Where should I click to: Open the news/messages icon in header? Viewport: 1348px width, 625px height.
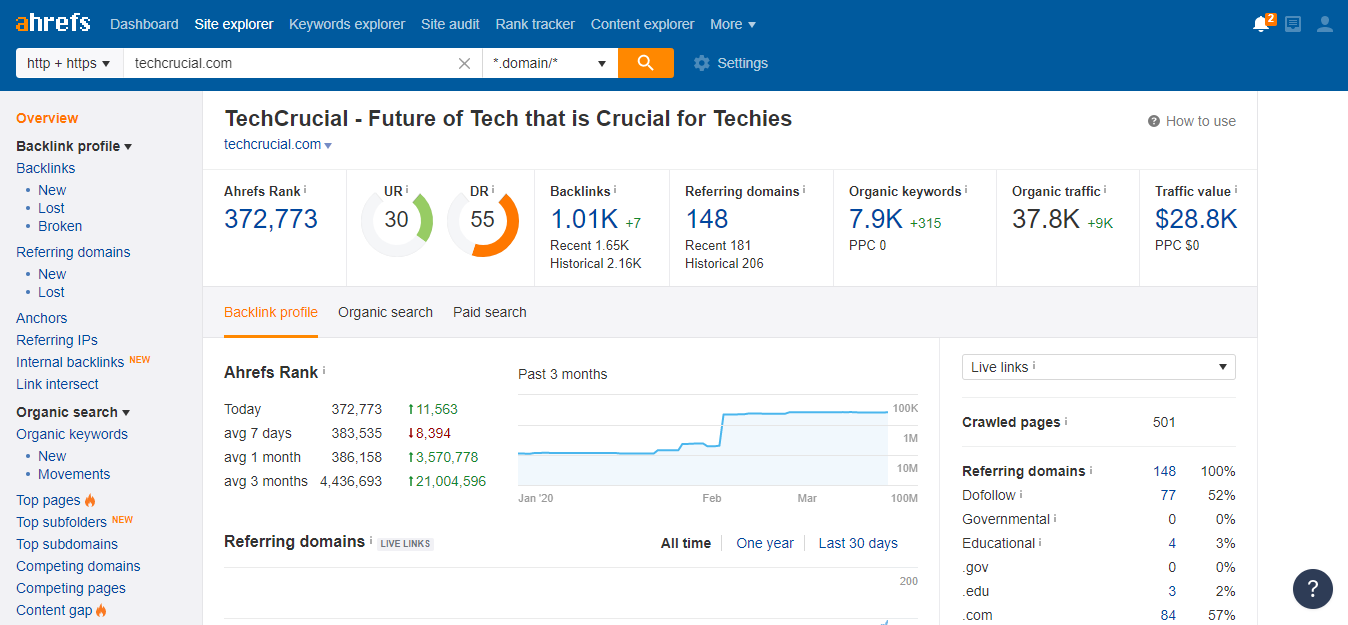[x=1293, y=24]
